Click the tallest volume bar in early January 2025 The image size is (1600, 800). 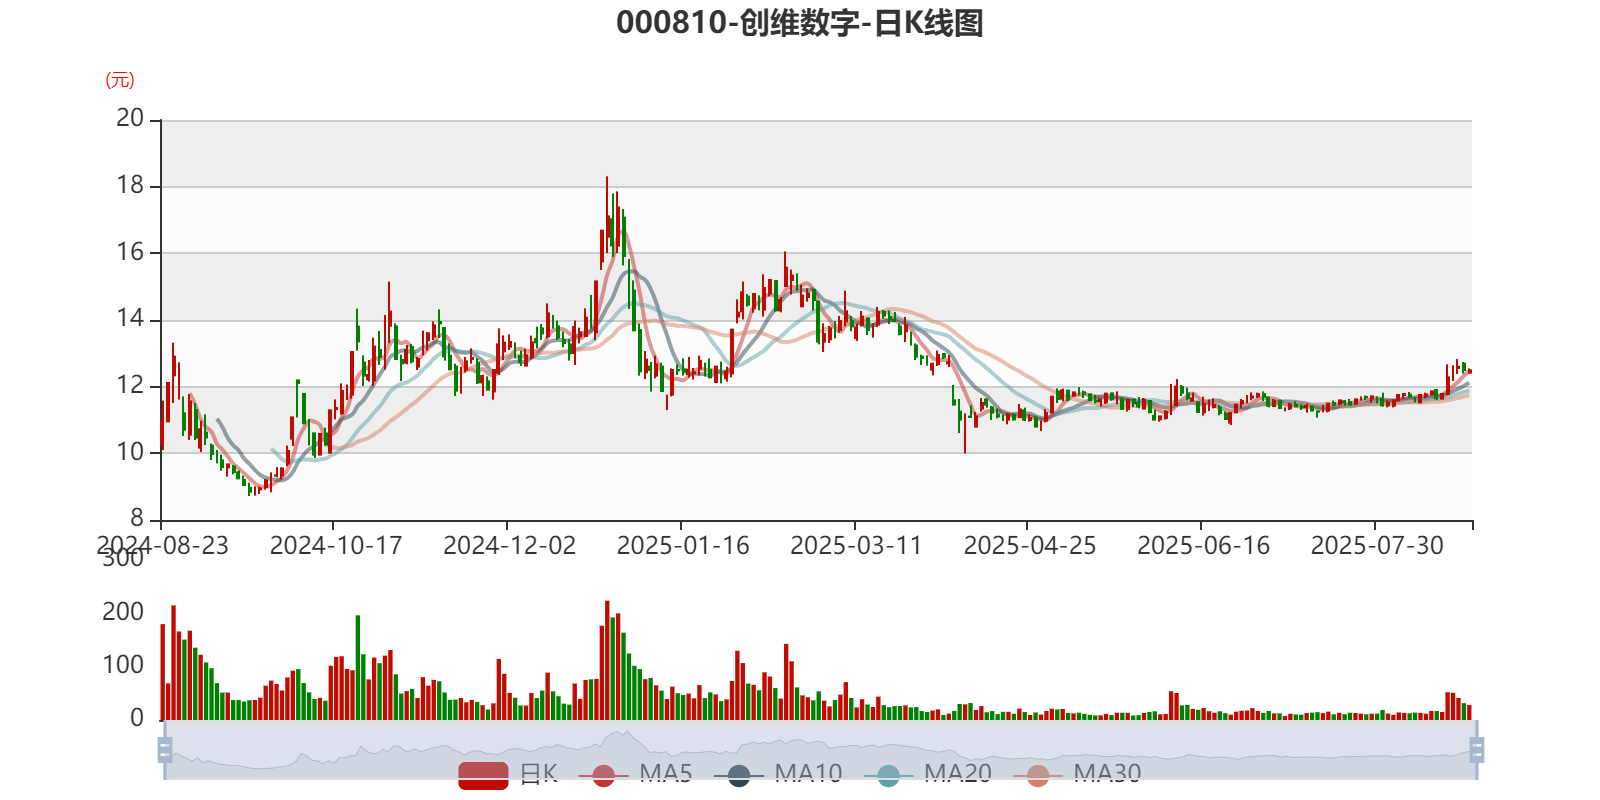coord(607,660)
